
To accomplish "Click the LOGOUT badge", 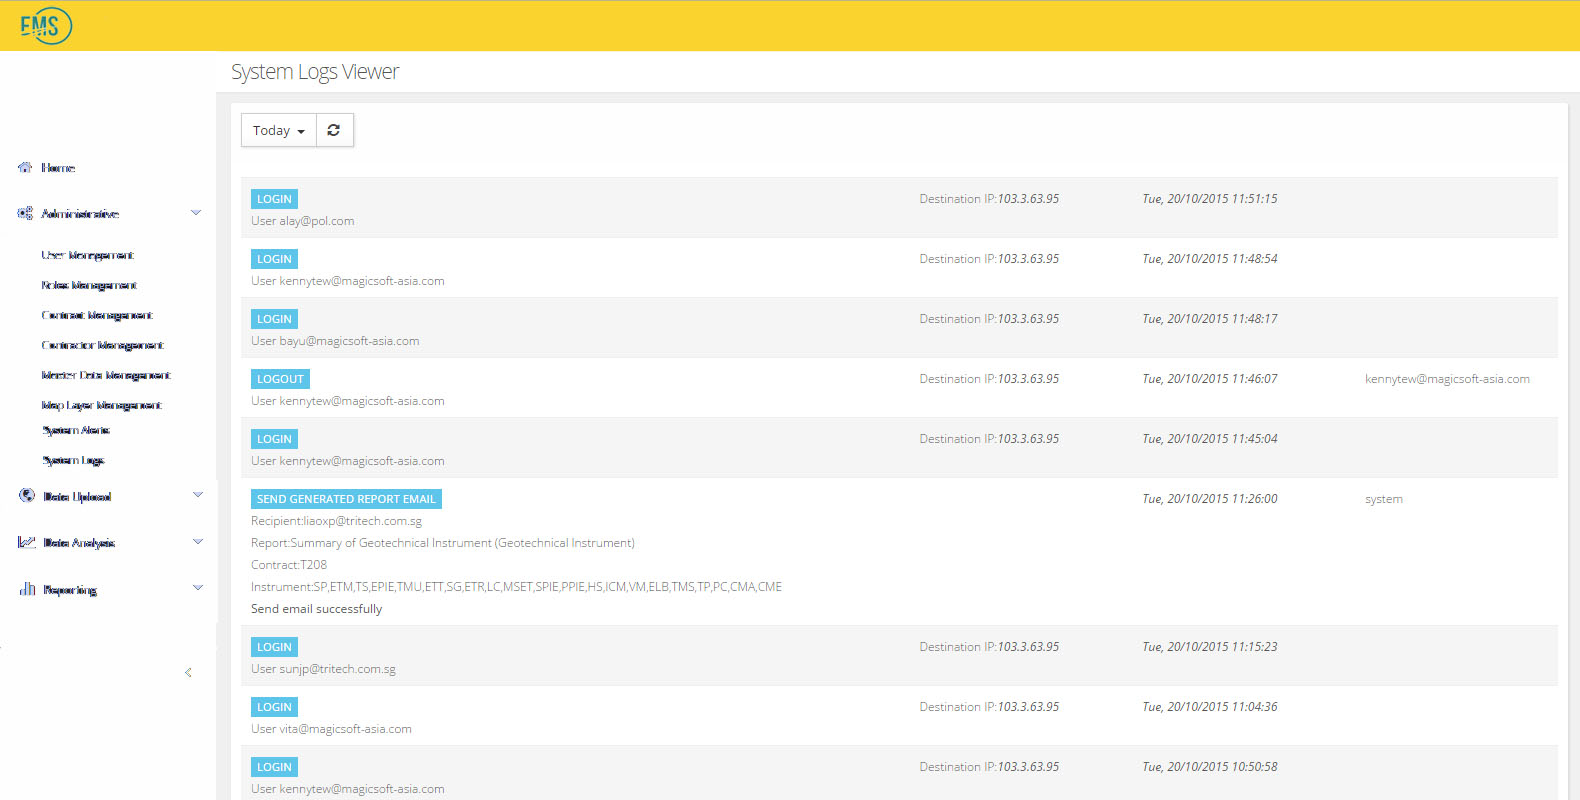I will pos(280,379).
